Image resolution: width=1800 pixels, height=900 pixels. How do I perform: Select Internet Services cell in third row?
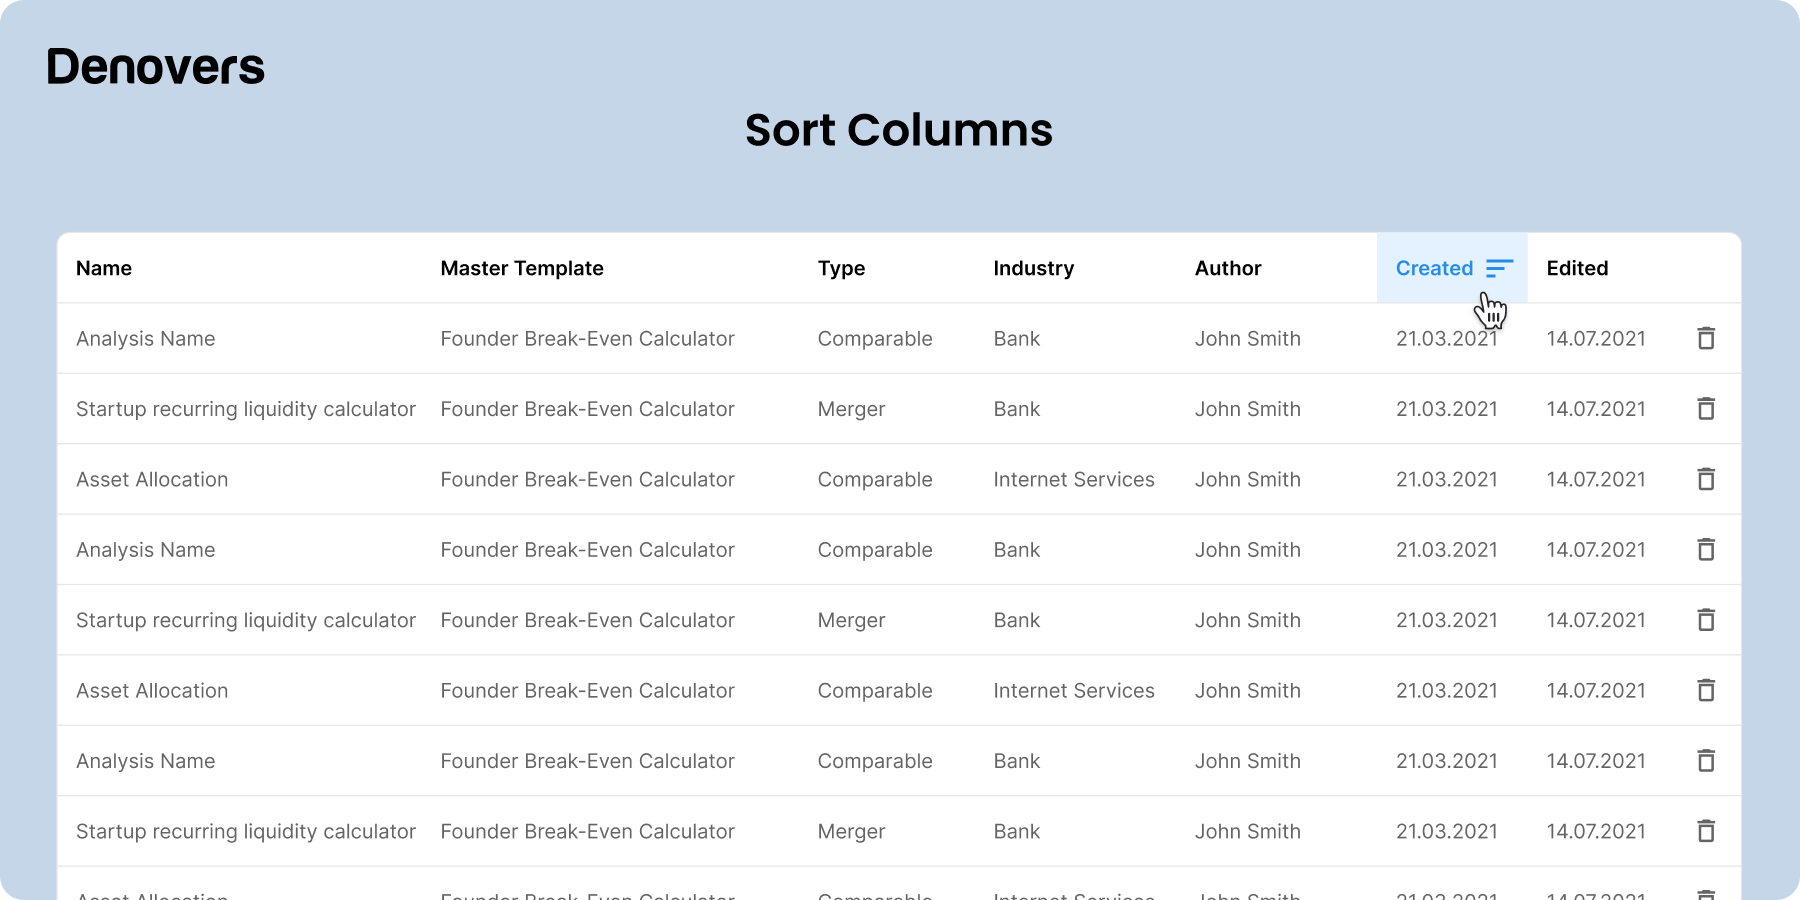[x=1074, y=480]
